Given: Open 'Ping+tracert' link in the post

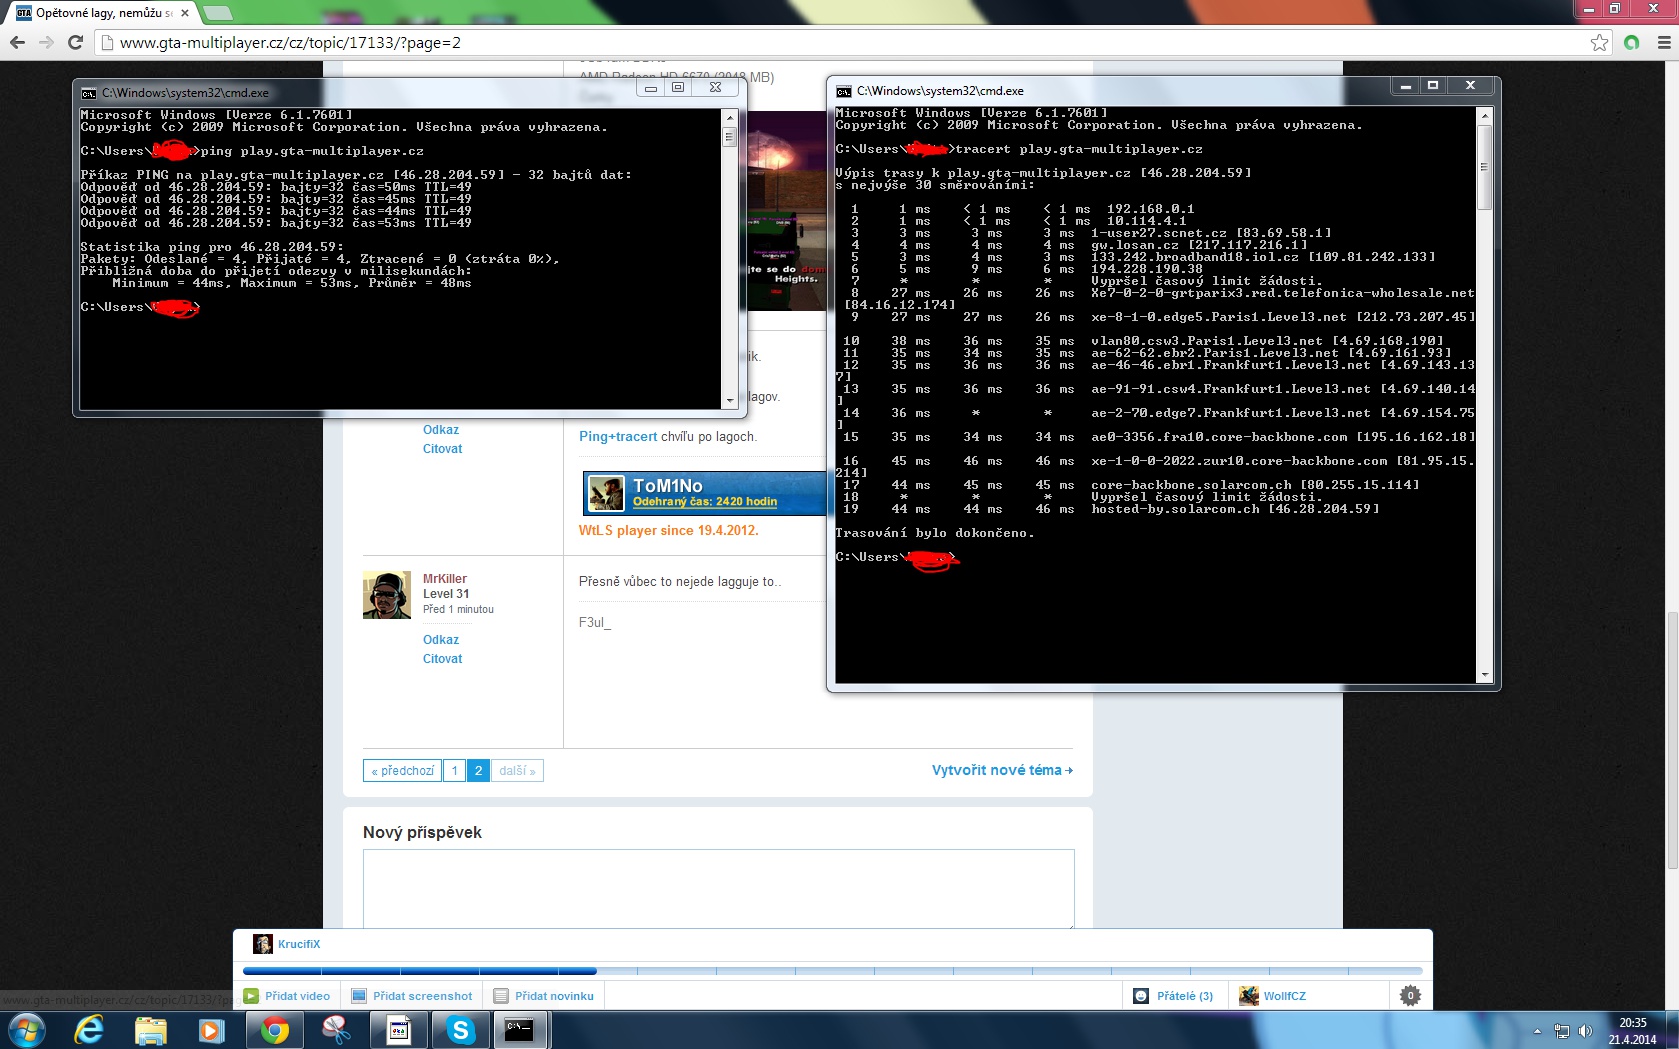Looking at the screenshot, I should pyautogui.click(x=618, y=437).
